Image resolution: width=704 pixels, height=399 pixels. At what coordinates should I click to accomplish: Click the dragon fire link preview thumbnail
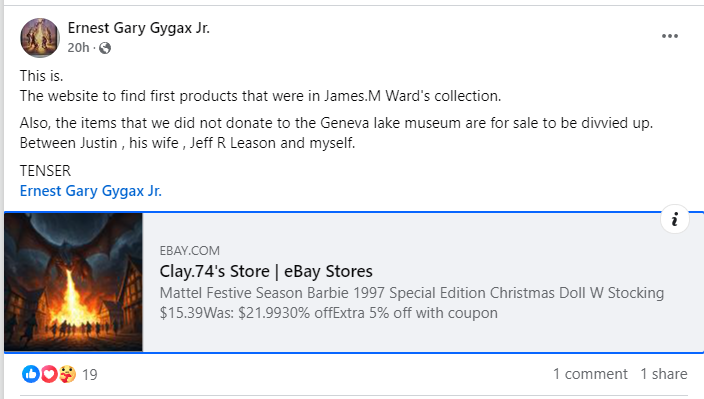coord(73,282)
